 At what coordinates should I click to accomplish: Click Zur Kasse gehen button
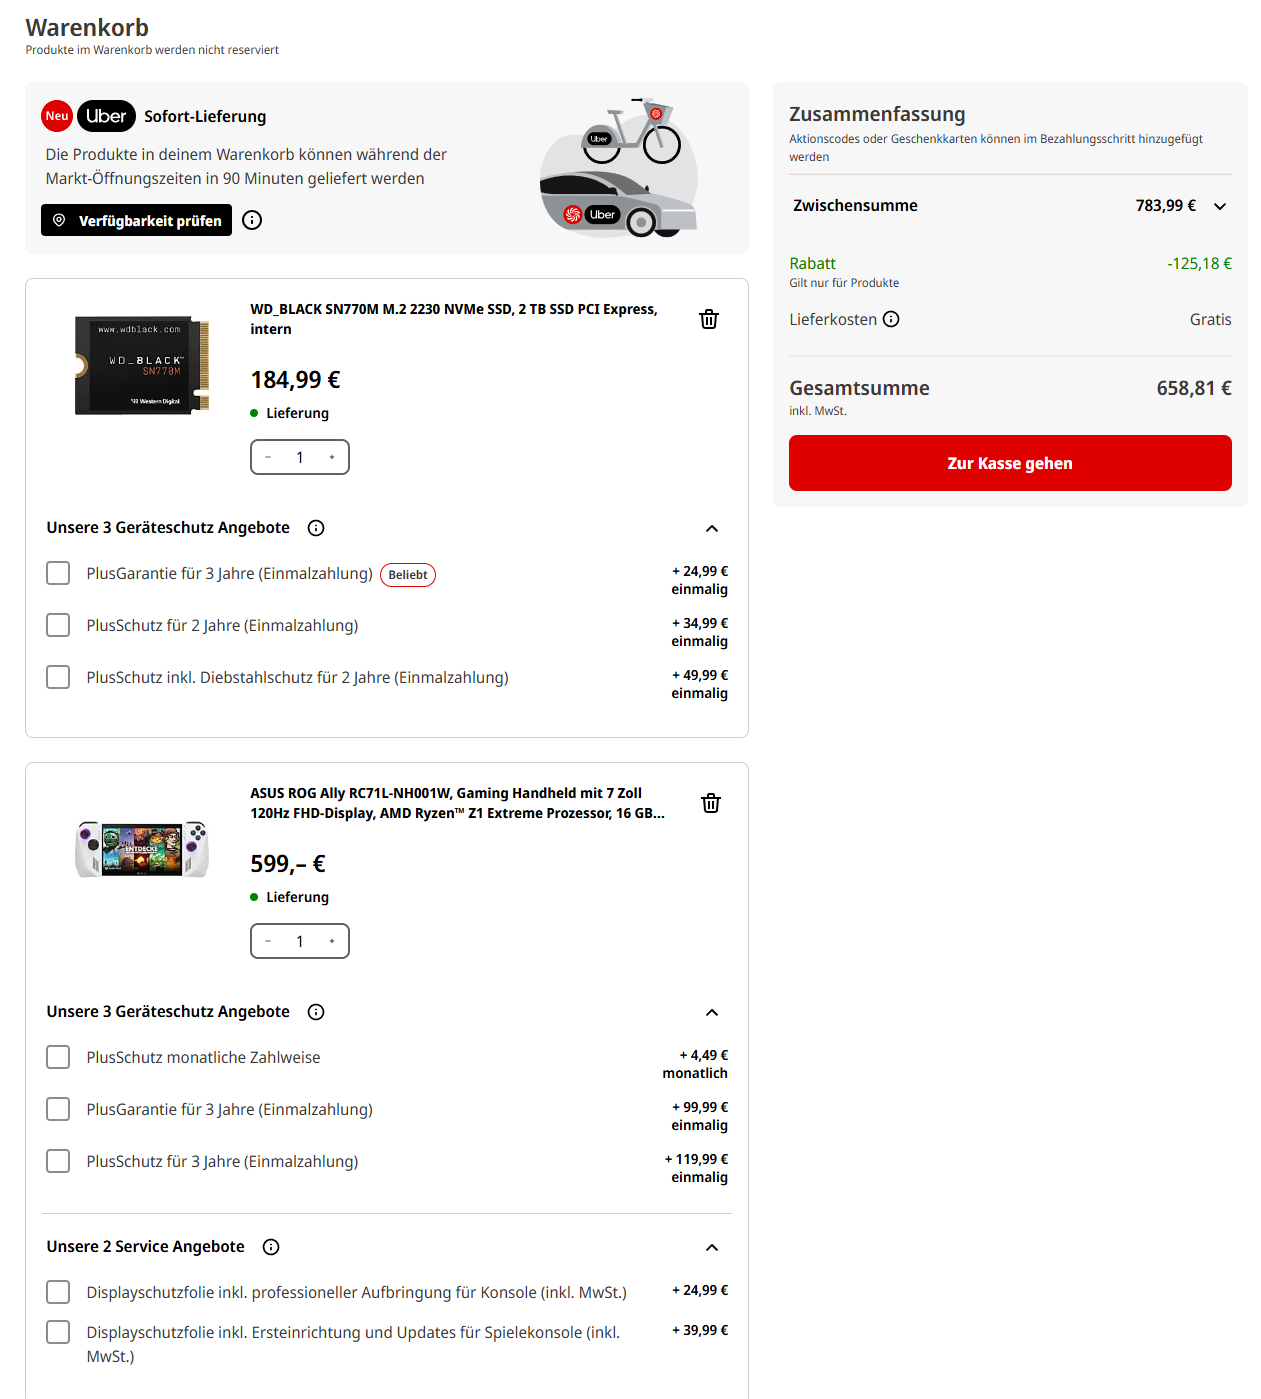tap(1010, 463)
